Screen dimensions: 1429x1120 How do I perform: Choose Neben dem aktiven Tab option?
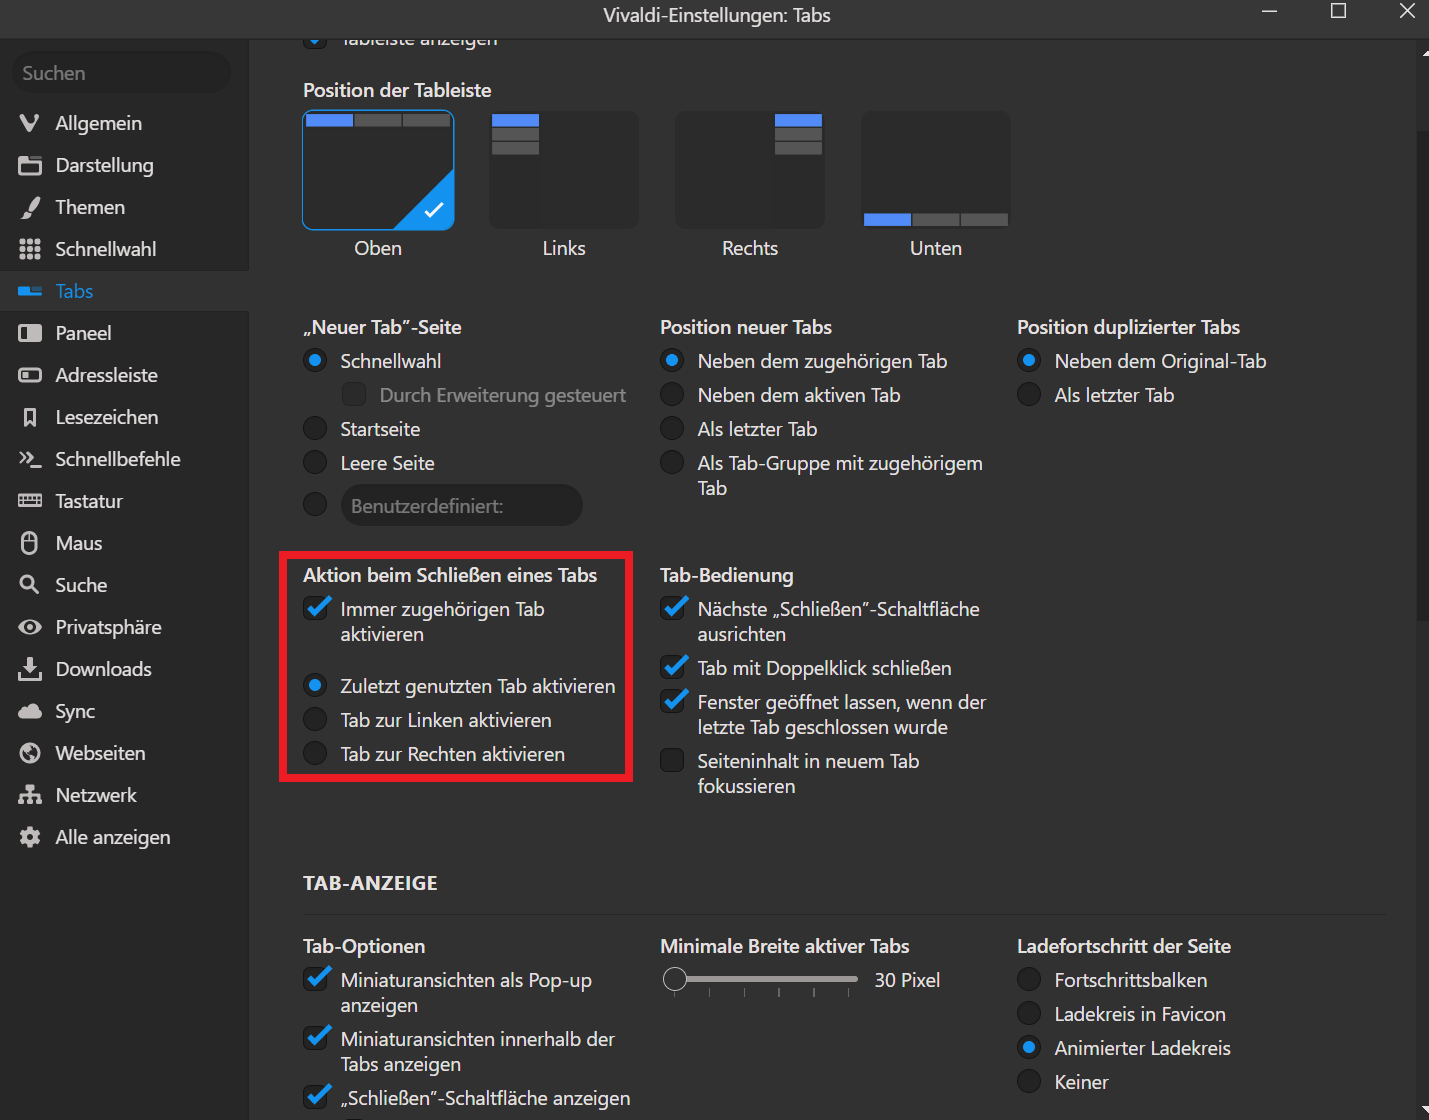[x=672, y=395]
